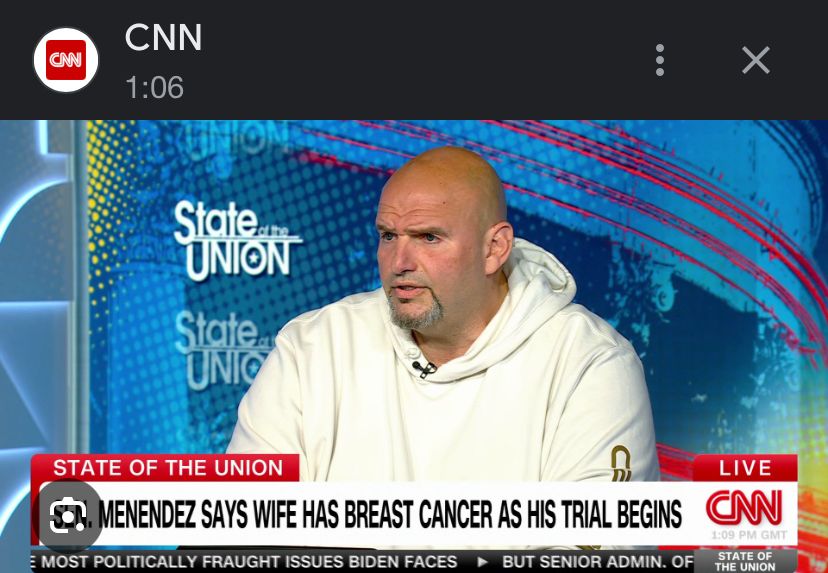The image size is (828, 573).
Task: Click the partially hidden State of the Union logo
Action: [x=224, y=349]
